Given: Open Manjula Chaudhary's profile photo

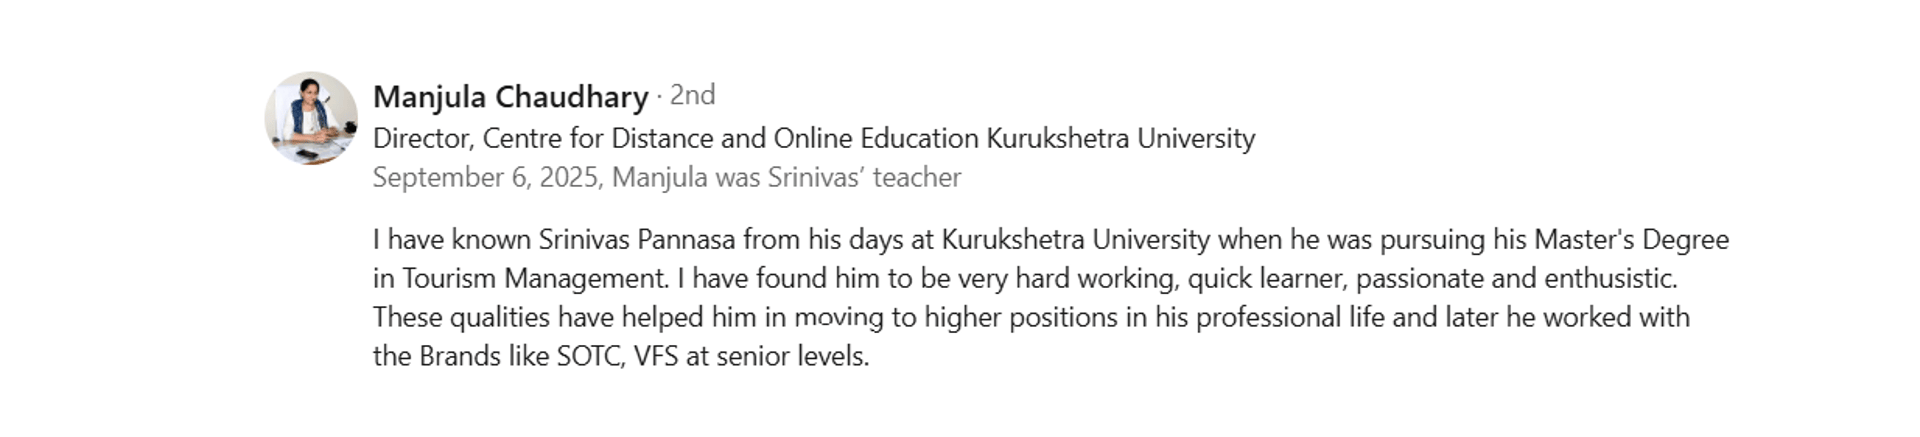Looking at the screenshot, I should click(x=311, y=118).
